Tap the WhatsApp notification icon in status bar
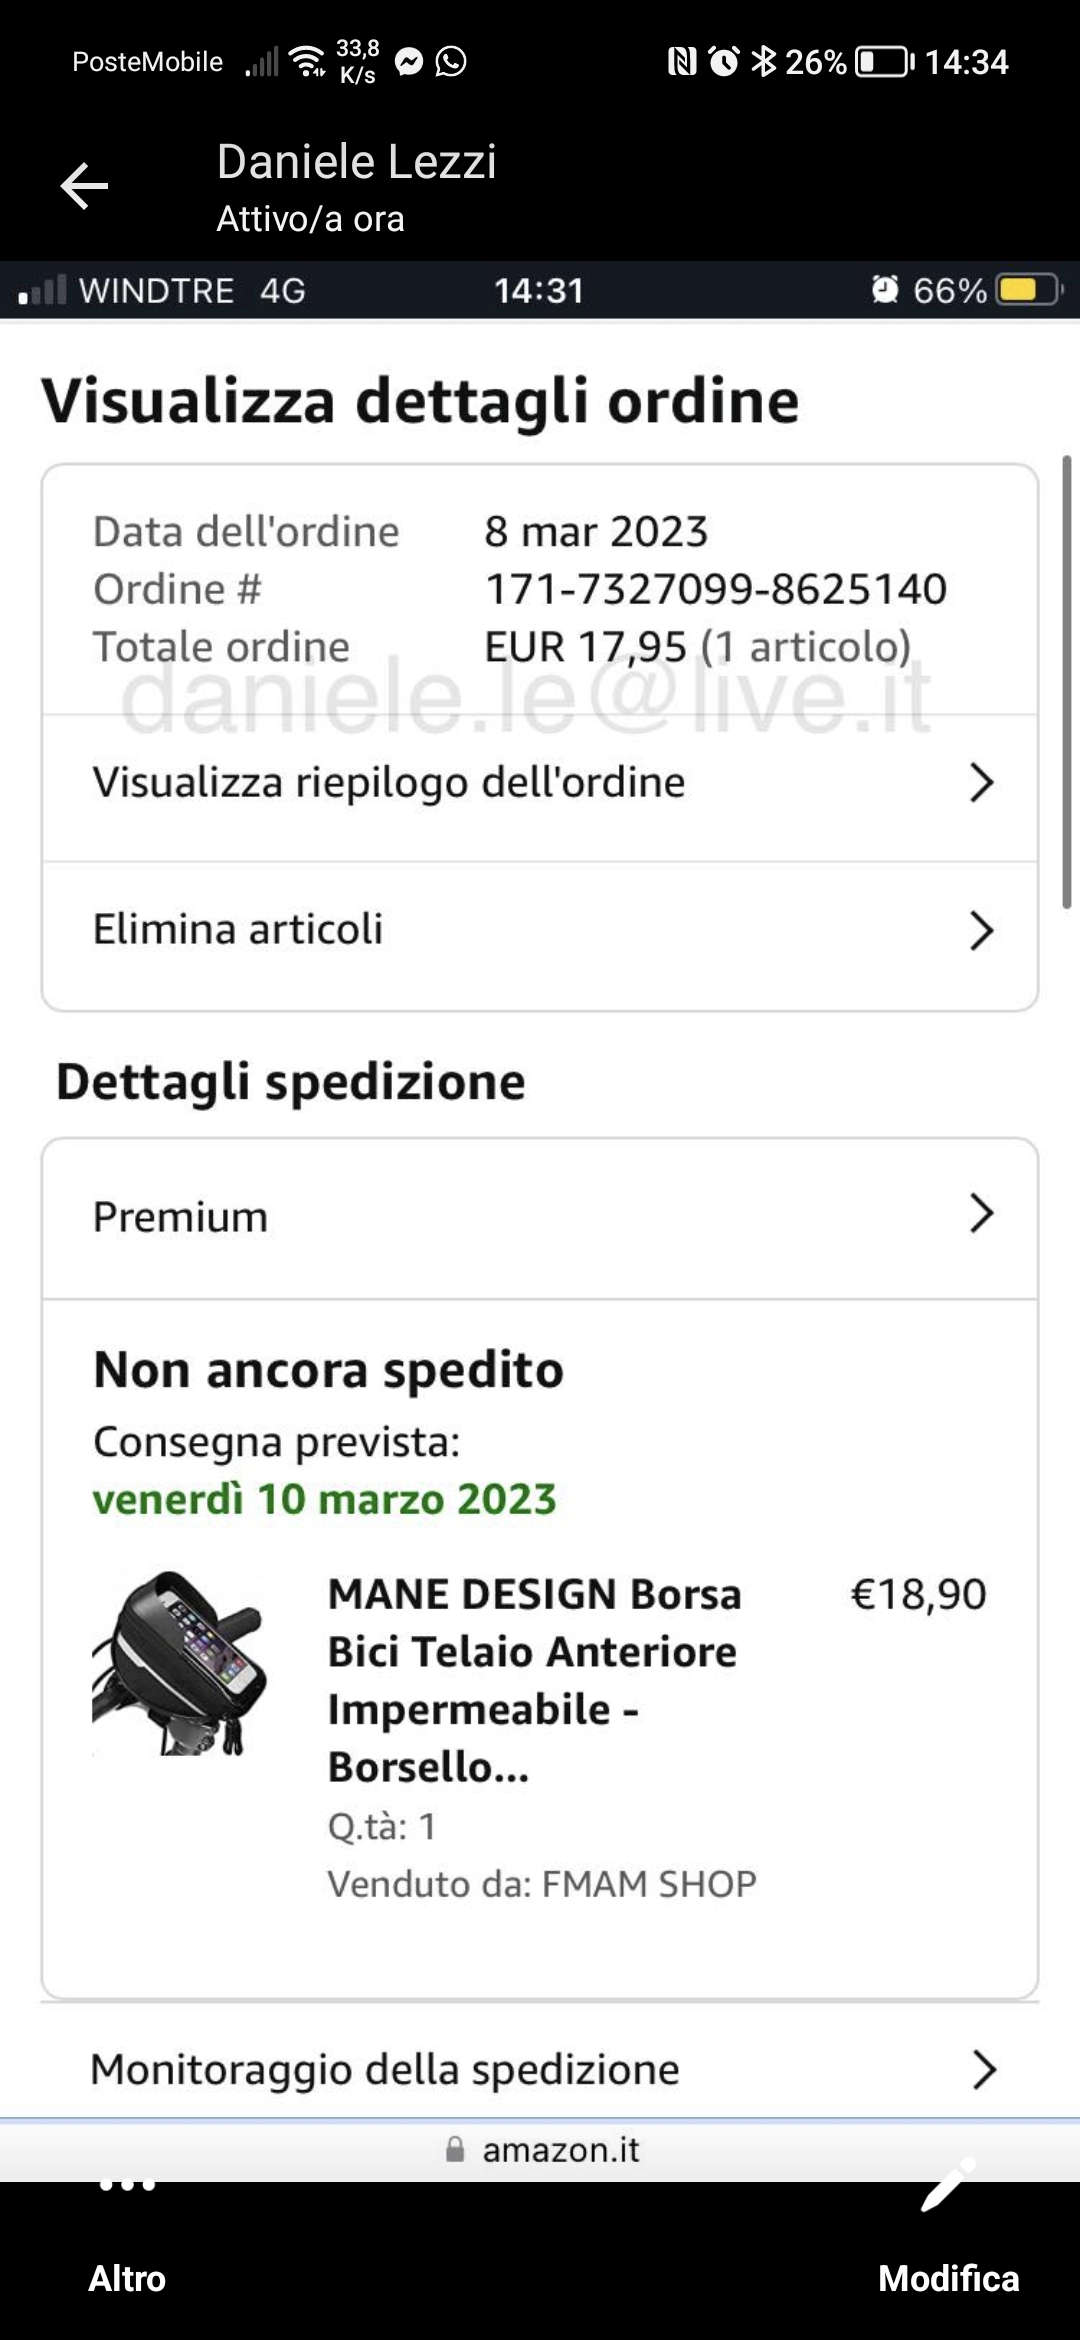 451,62
